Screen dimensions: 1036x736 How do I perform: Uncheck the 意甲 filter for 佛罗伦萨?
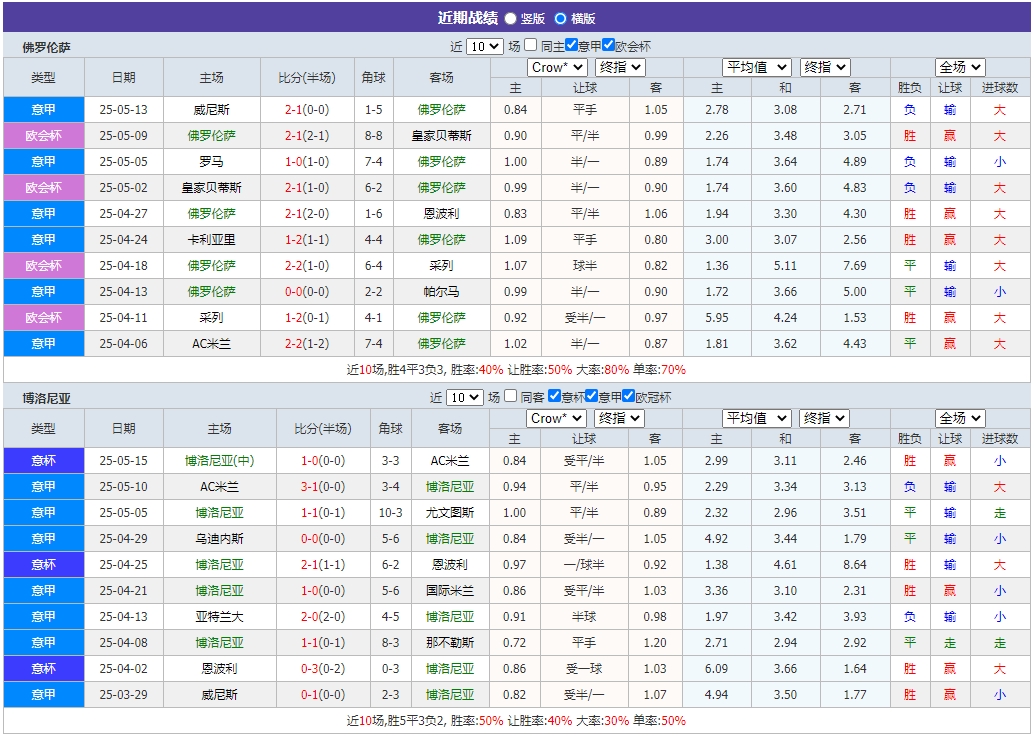pyautogui.click(x=570, y=45)
